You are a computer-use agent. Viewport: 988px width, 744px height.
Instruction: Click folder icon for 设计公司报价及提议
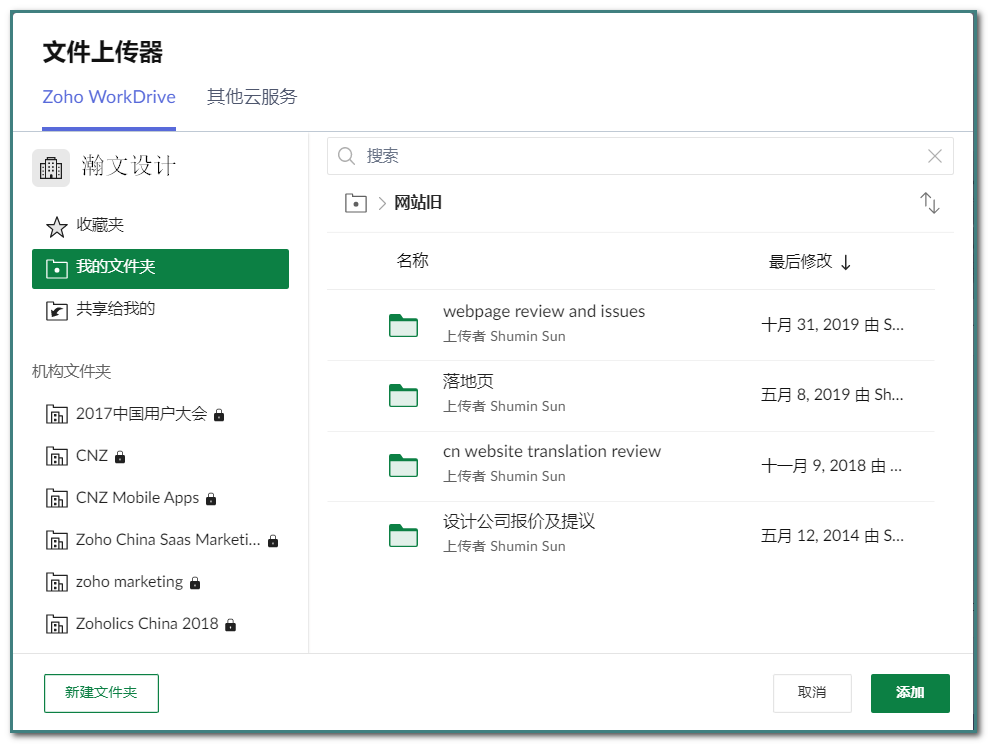pos(403,535)
